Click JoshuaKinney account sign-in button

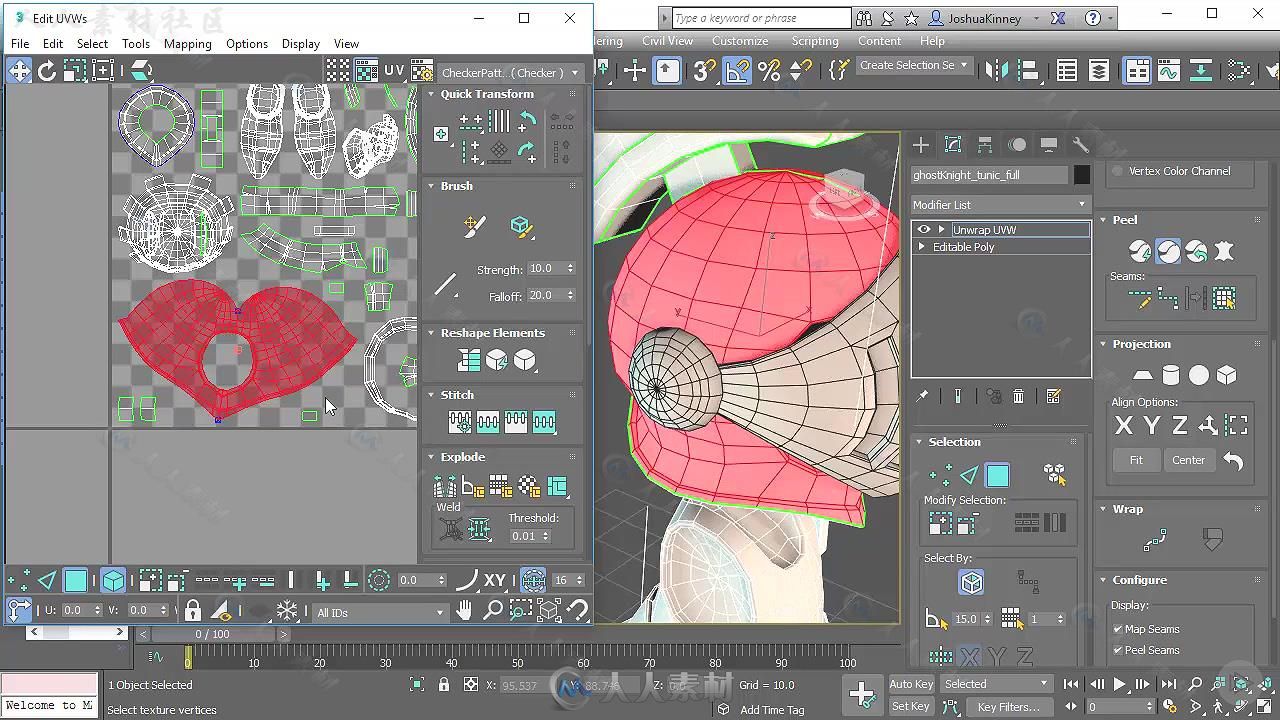pyautogui.click(x=986, y=18)
